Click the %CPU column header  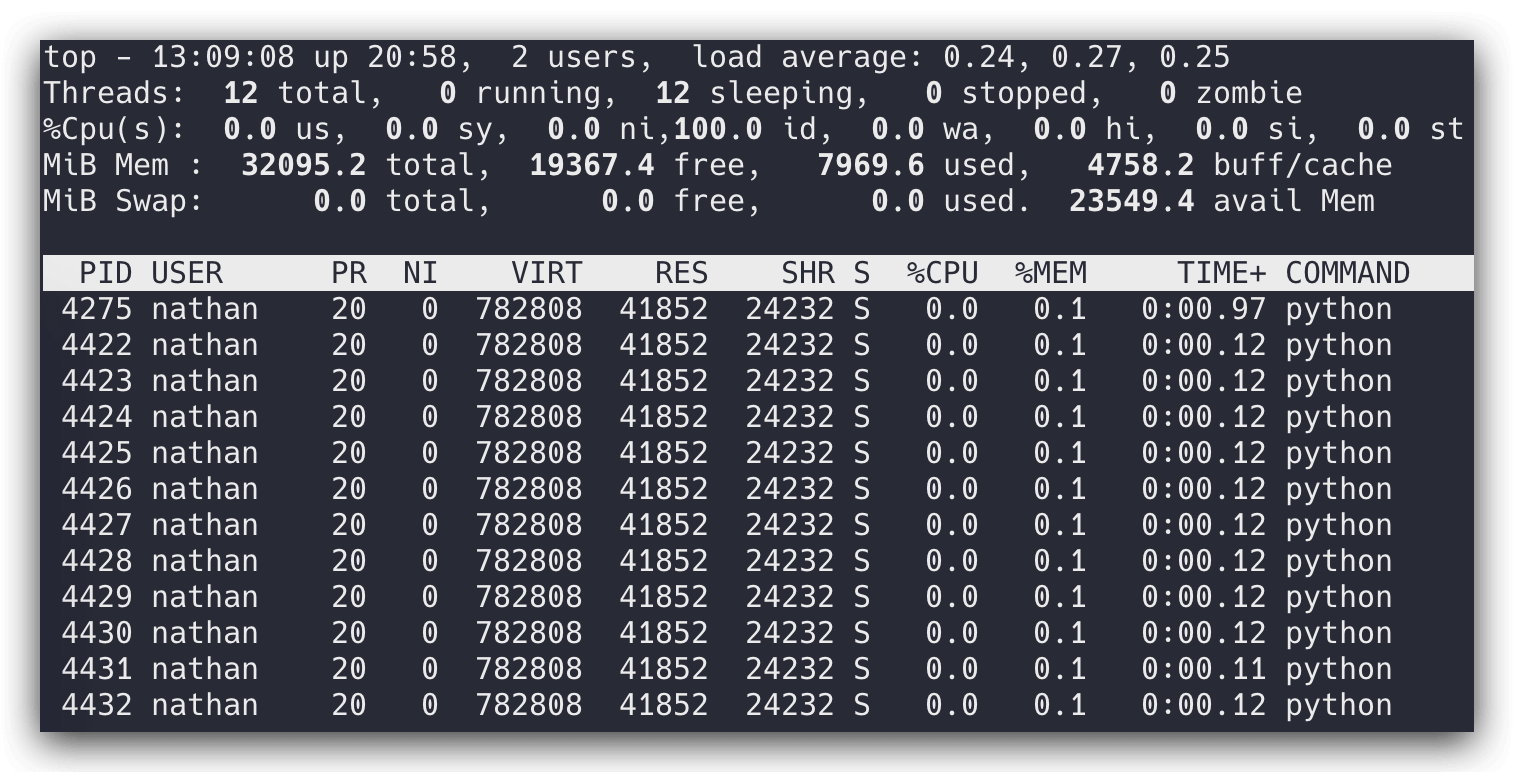pyautogui.click(x=942, y=273)
